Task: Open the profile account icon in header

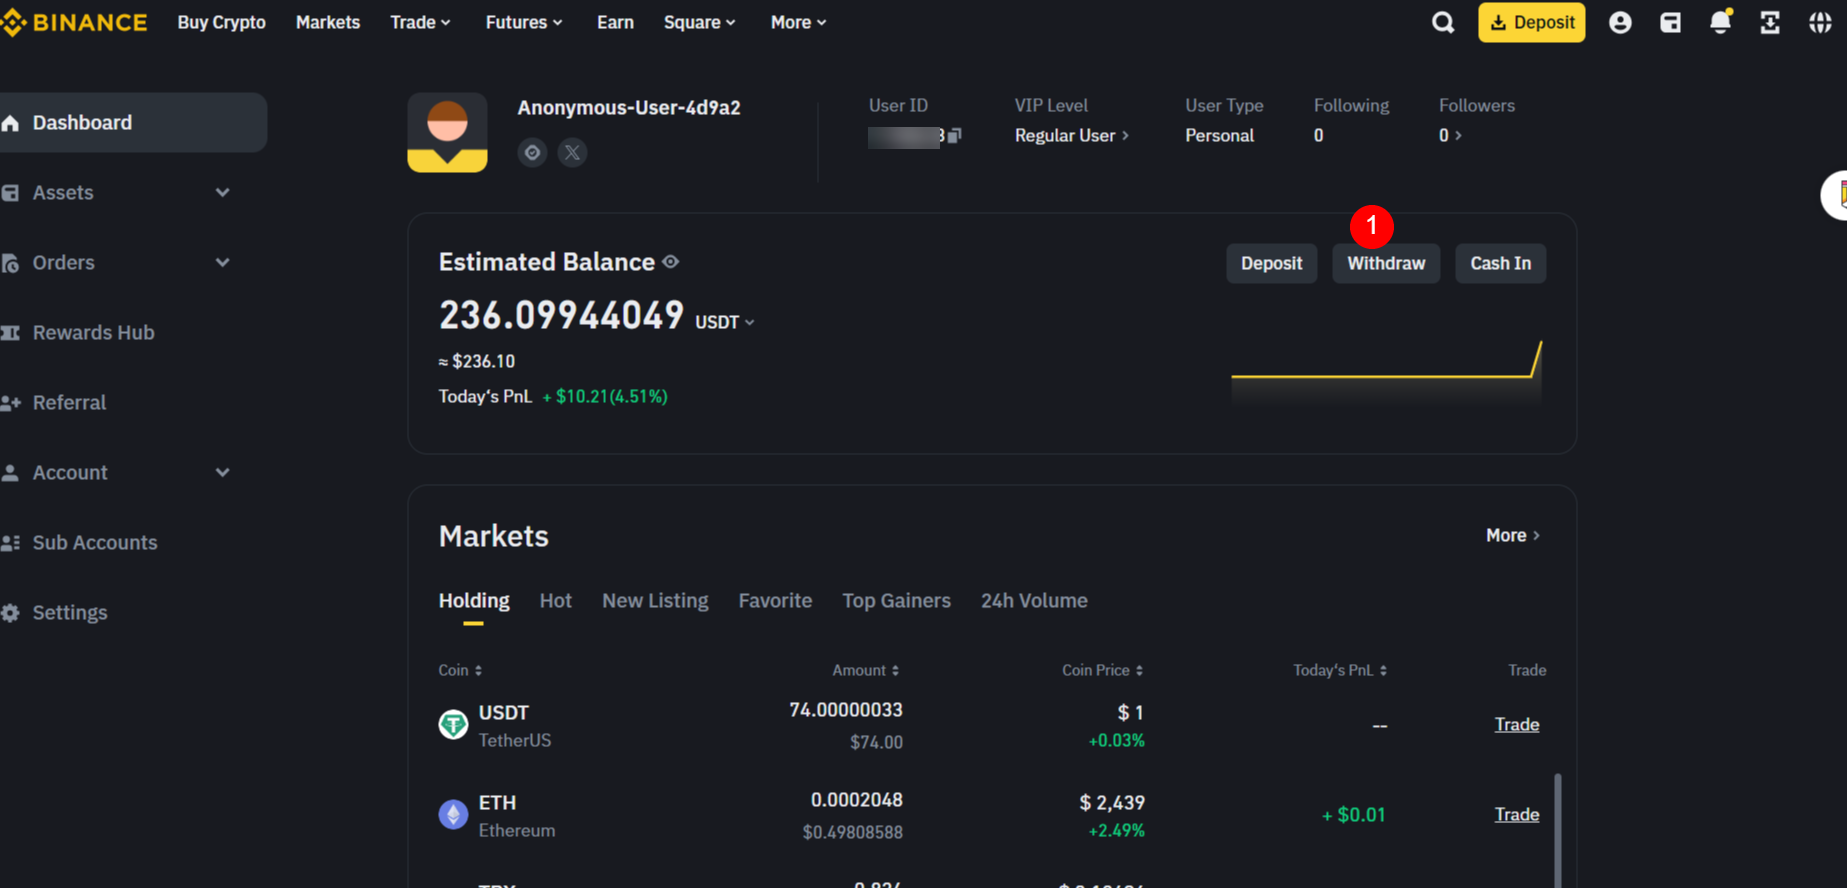Action: (x=1620, y=22)
